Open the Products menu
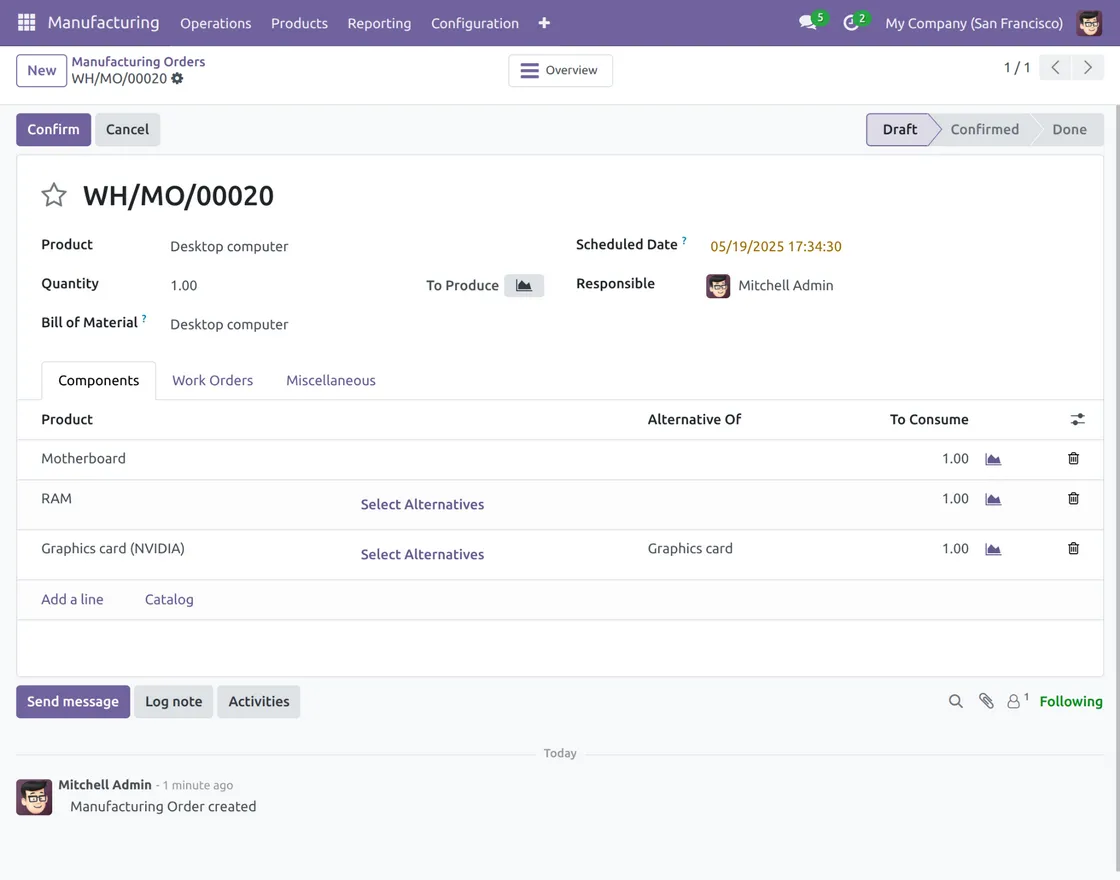1120x880 pixels. (x=299, y=23)
